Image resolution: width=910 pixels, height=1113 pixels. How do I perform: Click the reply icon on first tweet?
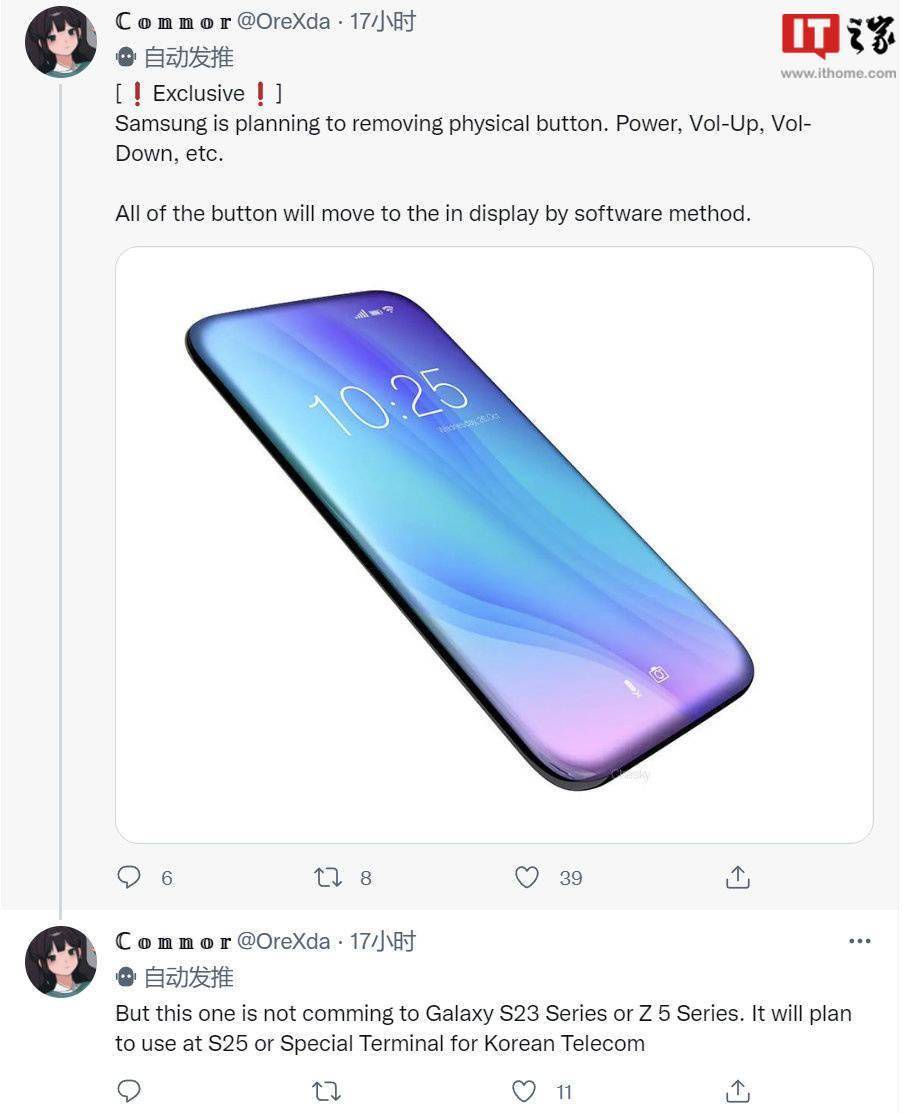tap(128, 877)
